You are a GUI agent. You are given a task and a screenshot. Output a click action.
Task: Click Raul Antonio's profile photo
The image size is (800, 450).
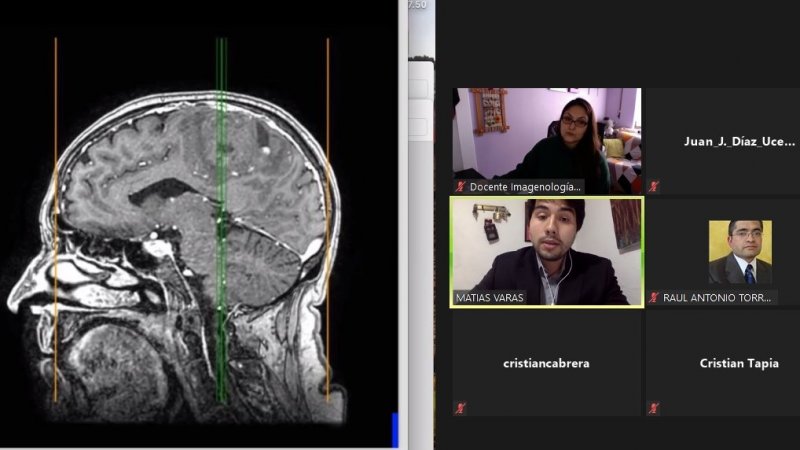coord(740,252)
